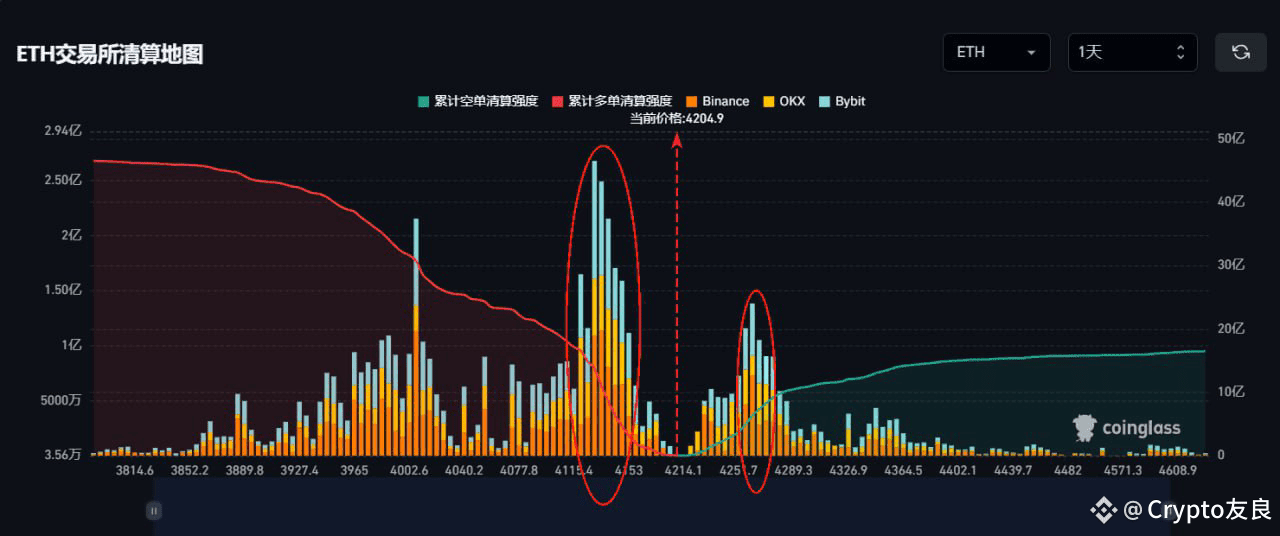Click the data zoom slider track
1280x536 pixels.
click(600, 510)
